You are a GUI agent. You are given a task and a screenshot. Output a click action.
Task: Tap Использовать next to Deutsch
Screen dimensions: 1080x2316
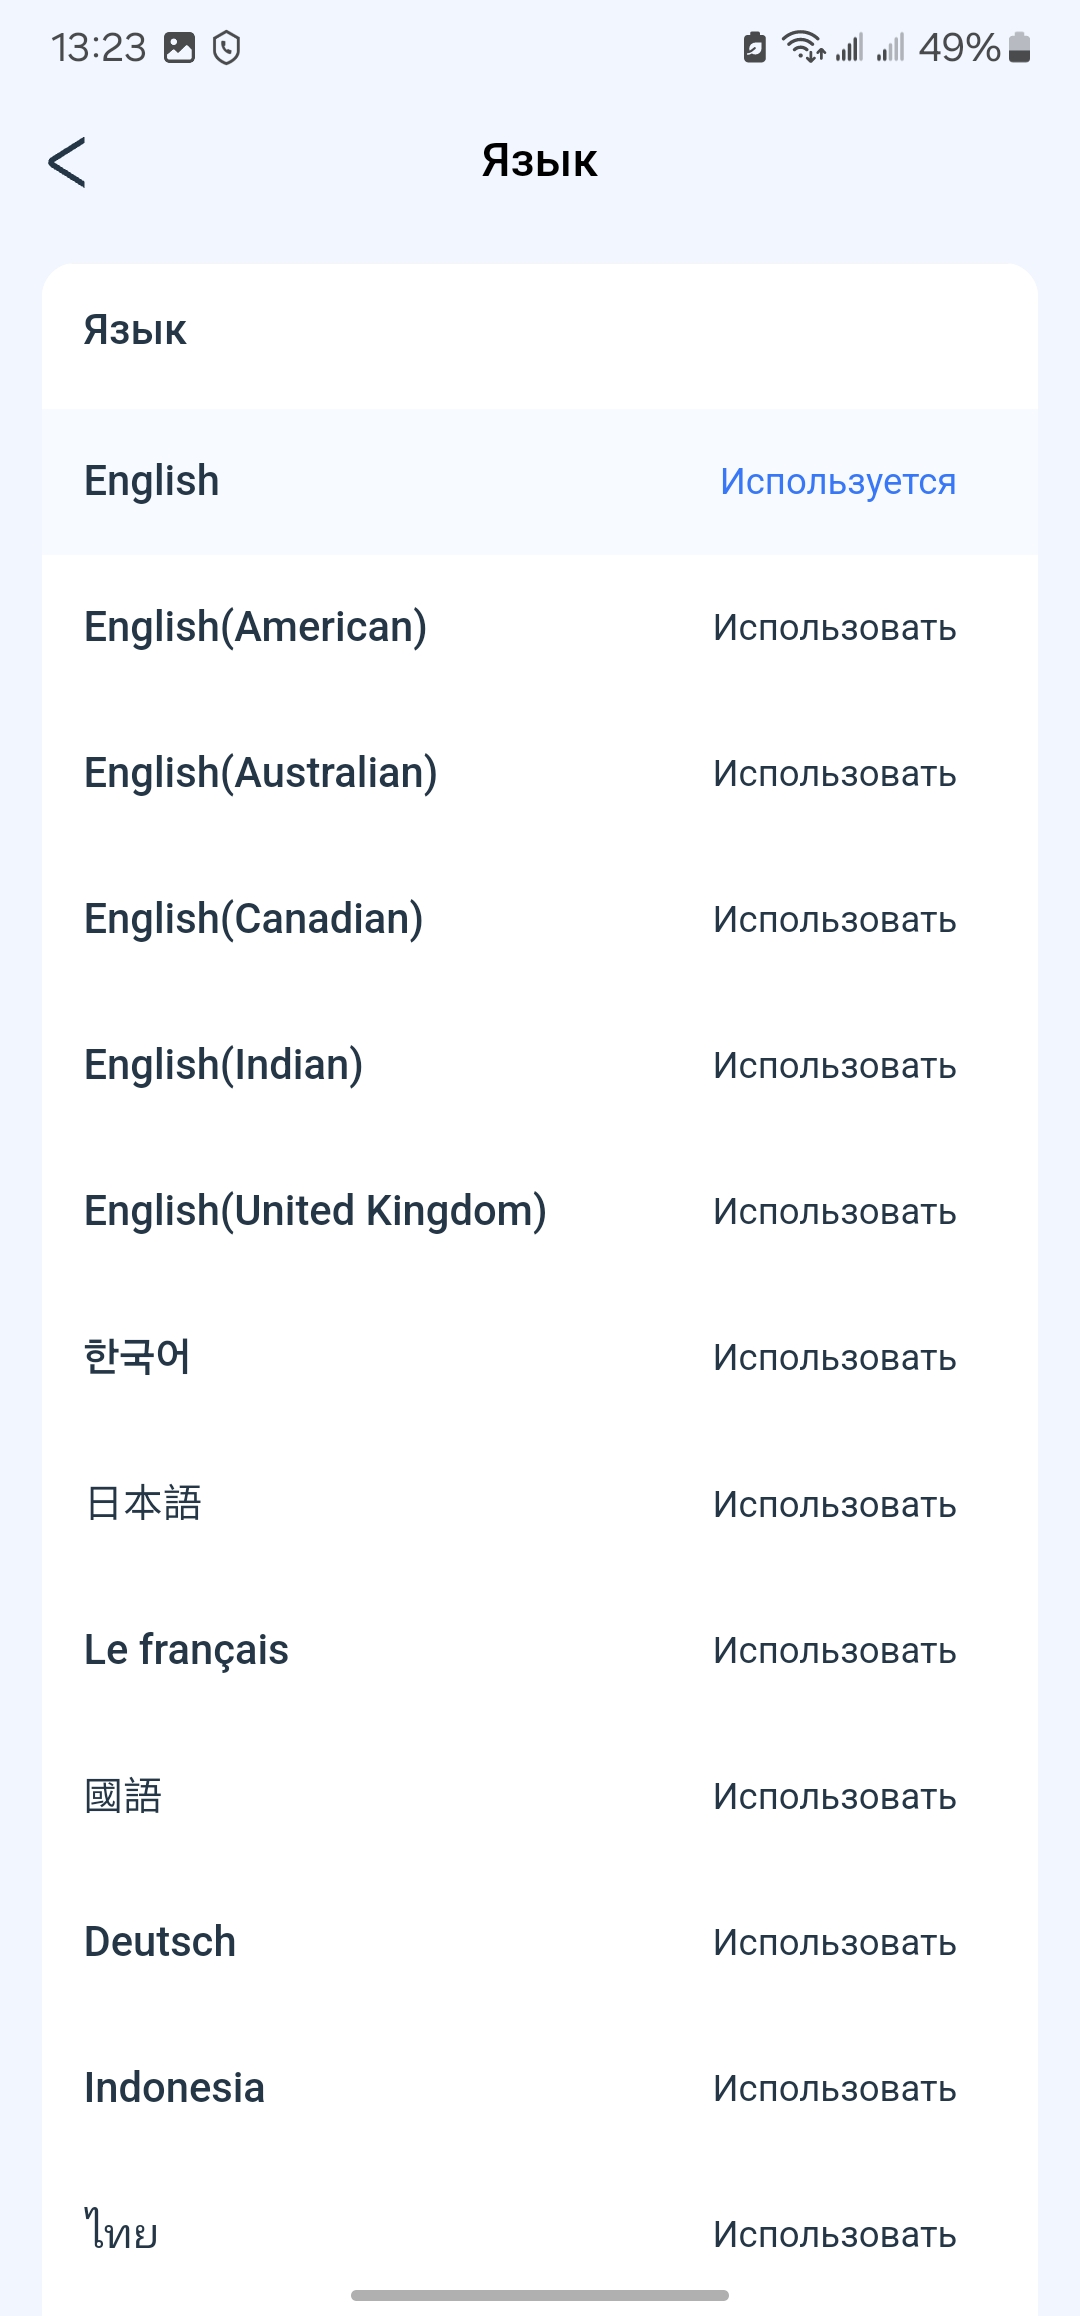(834, 1943)
